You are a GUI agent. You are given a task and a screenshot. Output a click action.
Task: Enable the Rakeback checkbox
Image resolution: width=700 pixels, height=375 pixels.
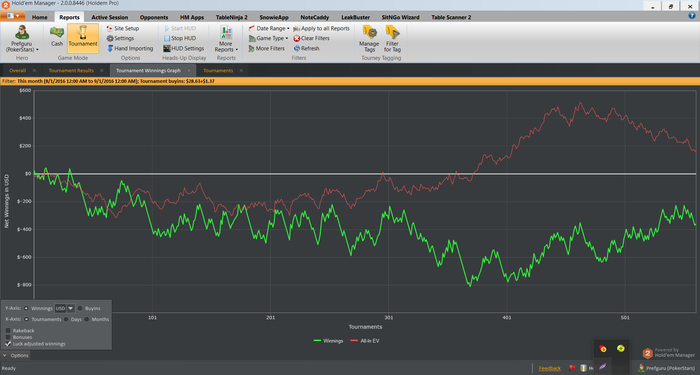[x=8, y=330]
